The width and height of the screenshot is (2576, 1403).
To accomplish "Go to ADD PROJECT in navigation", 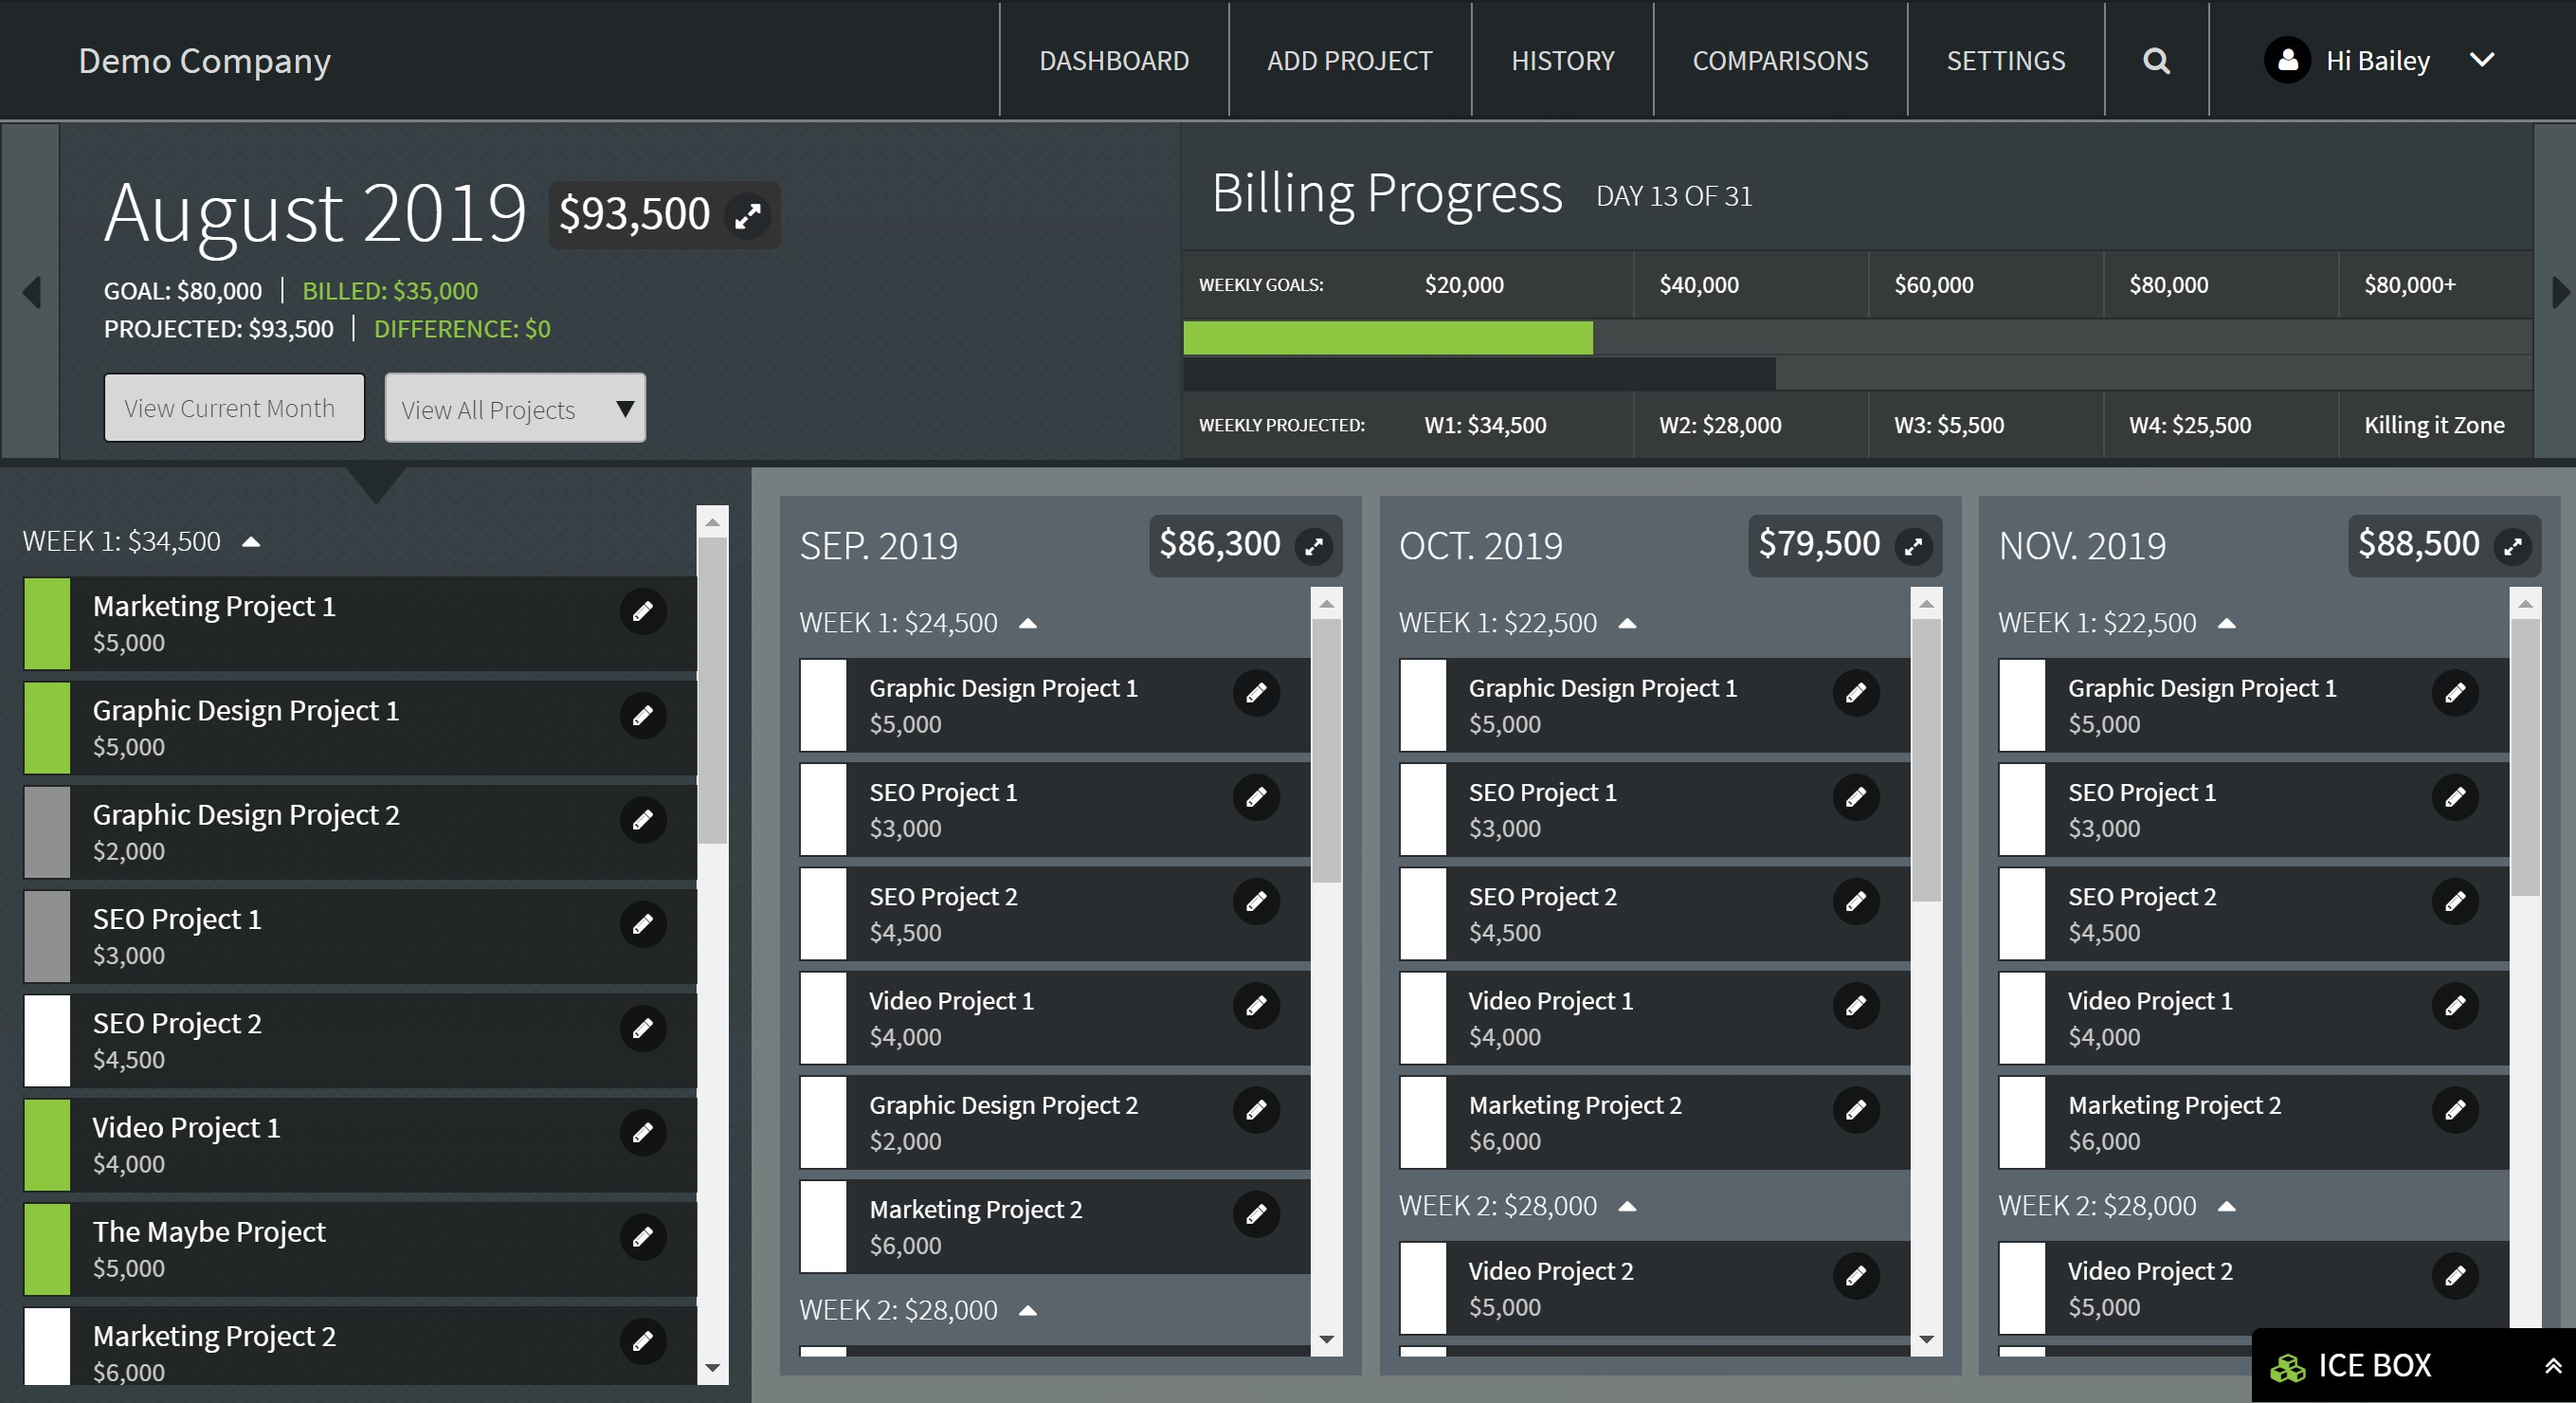I will (1349, 61).
